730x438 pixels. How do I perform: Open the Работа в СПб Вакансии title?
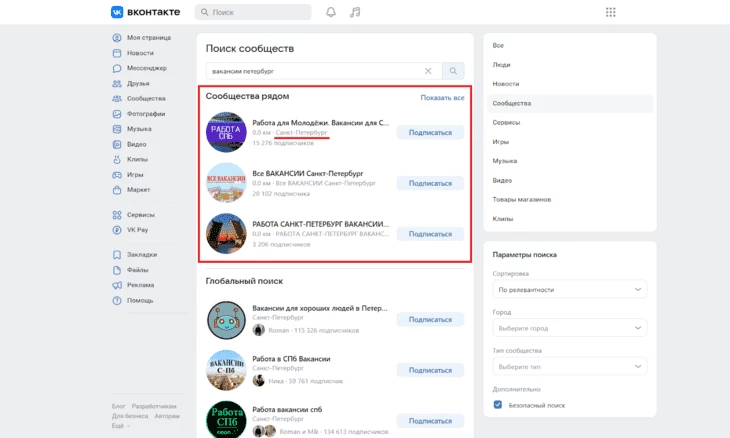pos(291,359)
